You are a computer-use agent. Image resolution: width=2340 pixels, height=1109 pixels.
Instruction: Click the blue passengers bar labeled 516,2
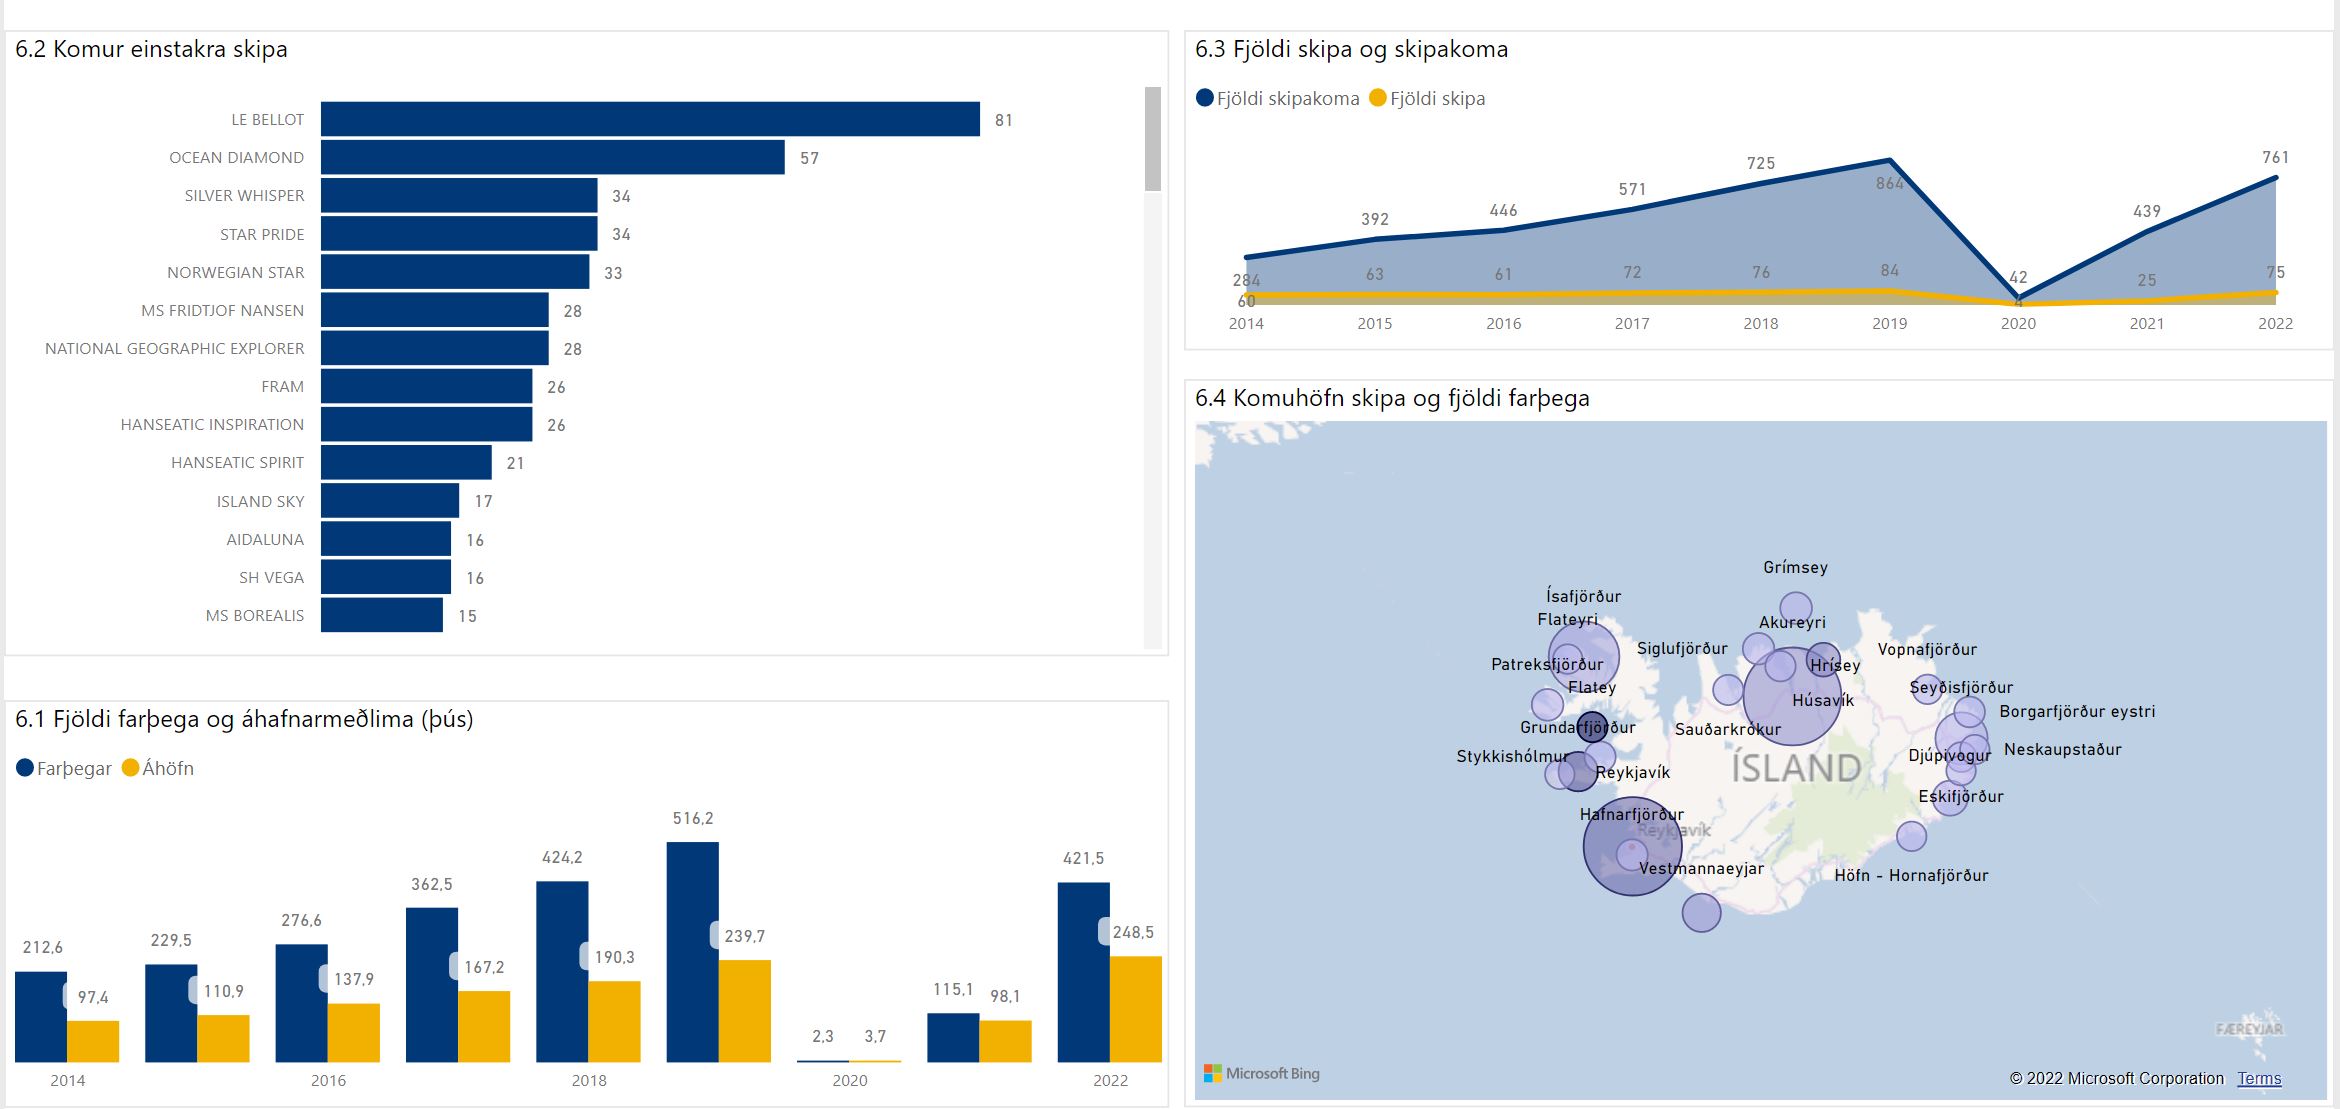[693, 952]
